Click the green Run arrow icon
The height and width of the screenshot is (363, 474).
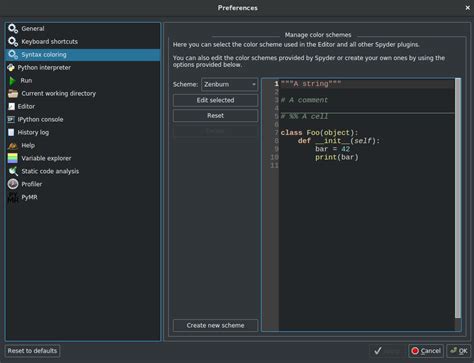12,81
